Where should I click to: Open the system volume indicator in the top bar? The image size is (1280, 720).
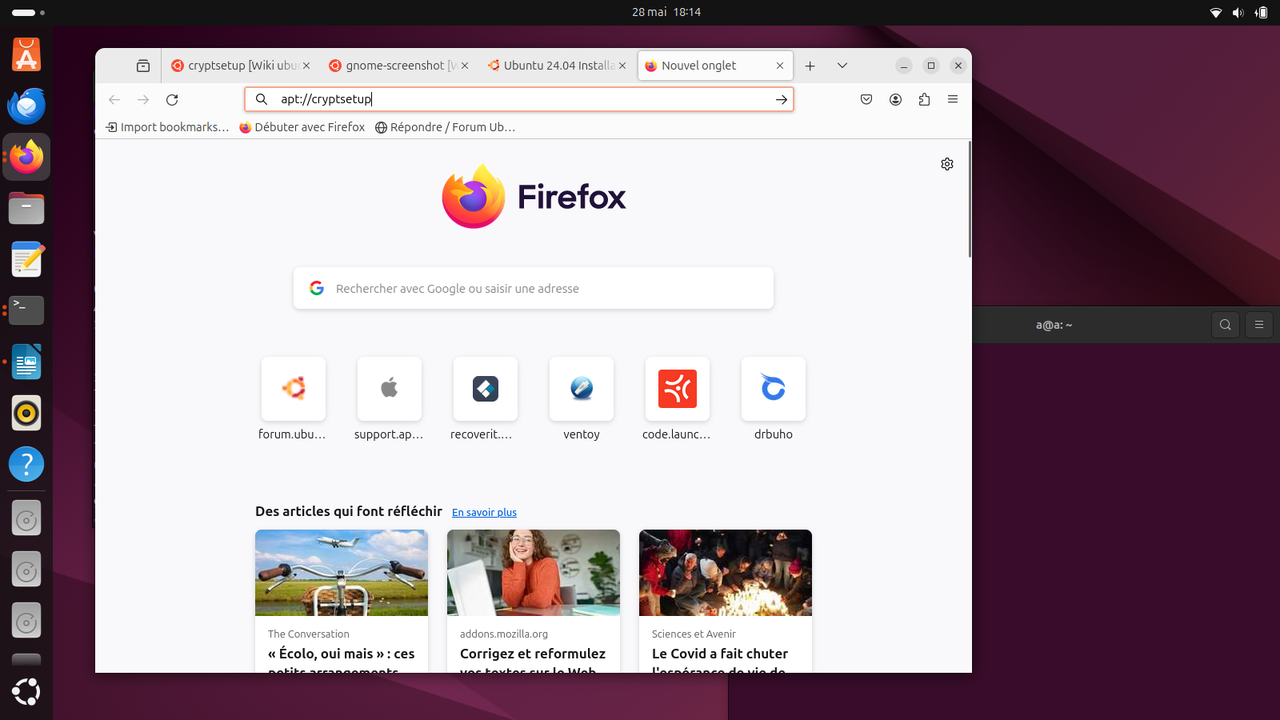[1238, 13]
